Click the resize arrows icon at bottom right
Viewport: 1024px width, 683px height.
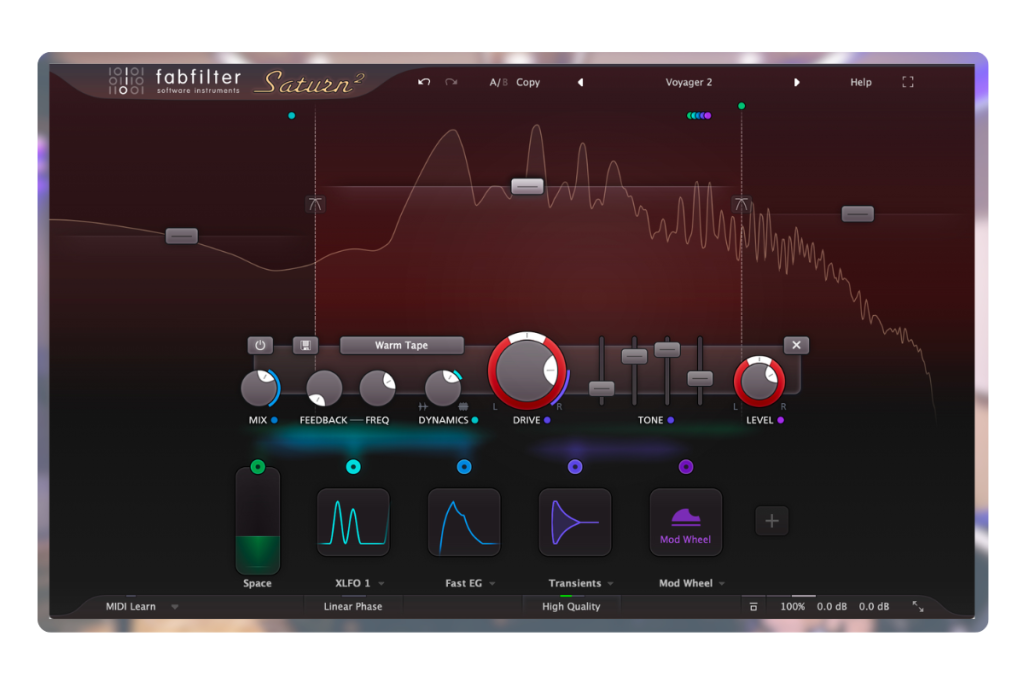tap(918, 606)
